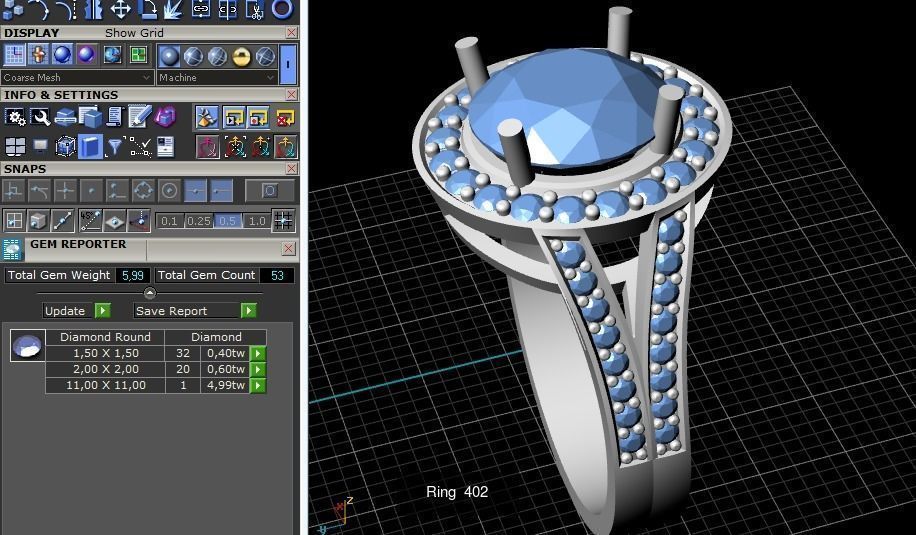Click the stacked cubes icon in top toolbar

click(13, 9)
